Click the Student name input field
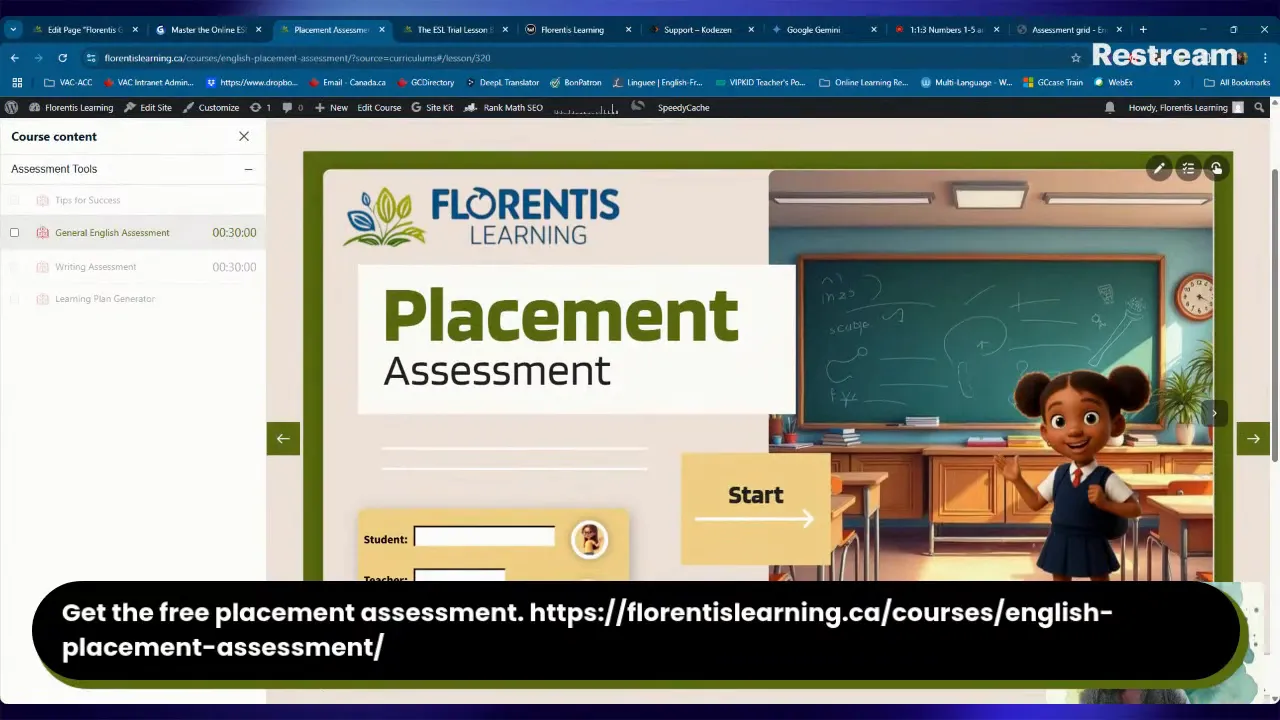The width and height of the screenshot is (1280, 720). (x=484, y=537)
